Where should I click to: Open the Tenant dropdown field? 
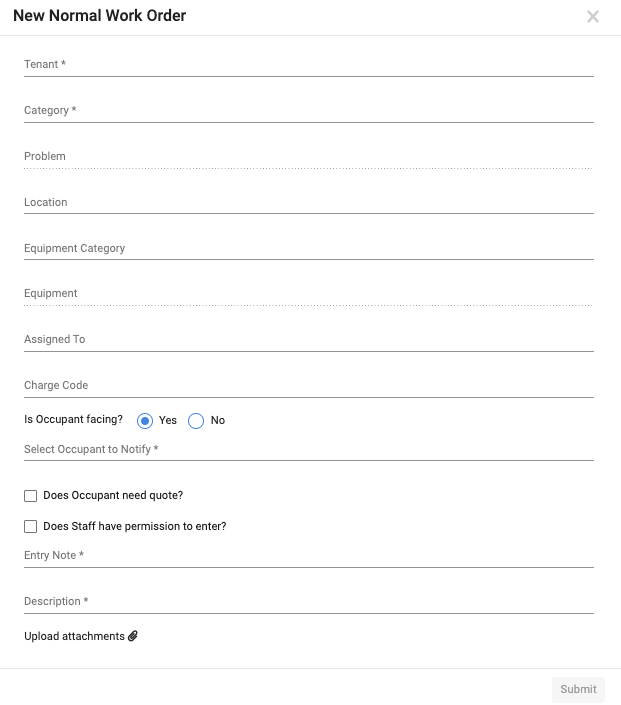point(309,65)
